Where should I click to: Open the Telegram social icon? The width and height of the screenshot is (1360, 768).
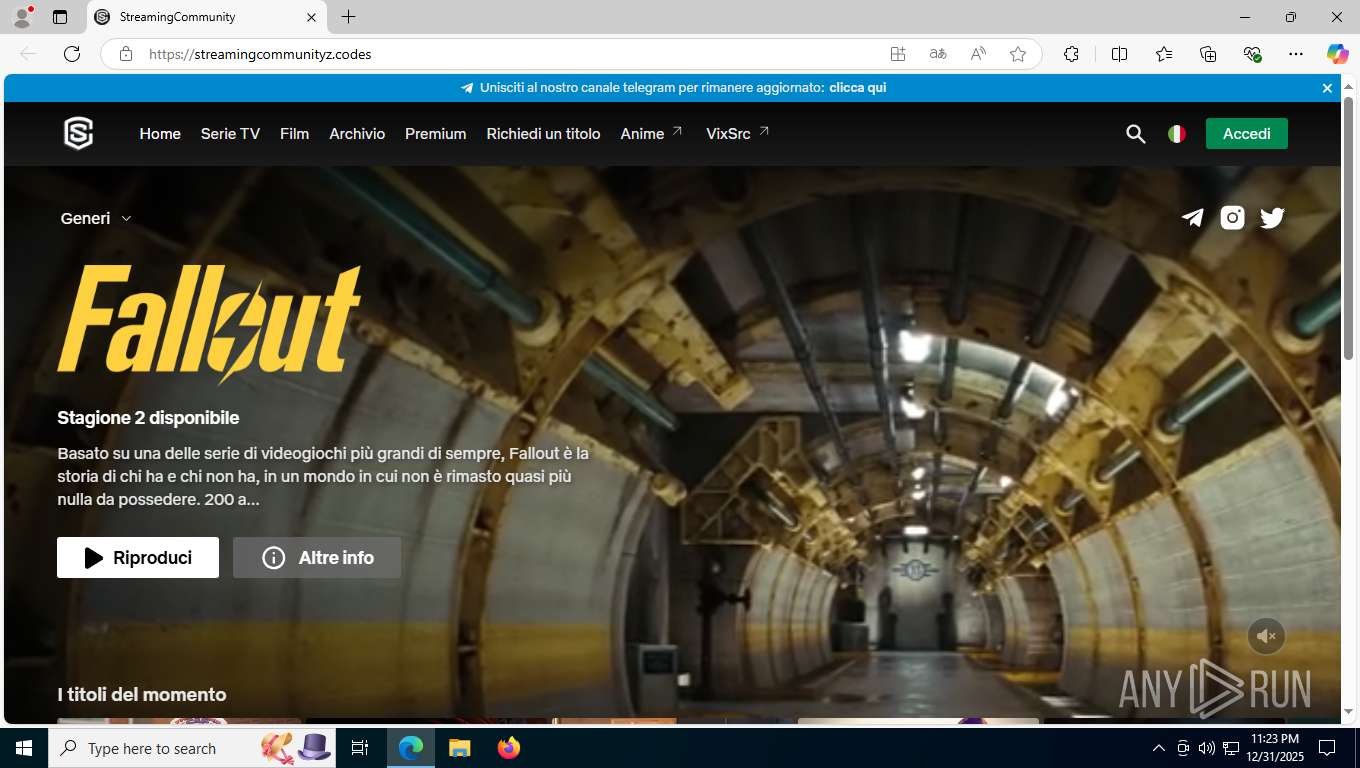click(1192, 218)
